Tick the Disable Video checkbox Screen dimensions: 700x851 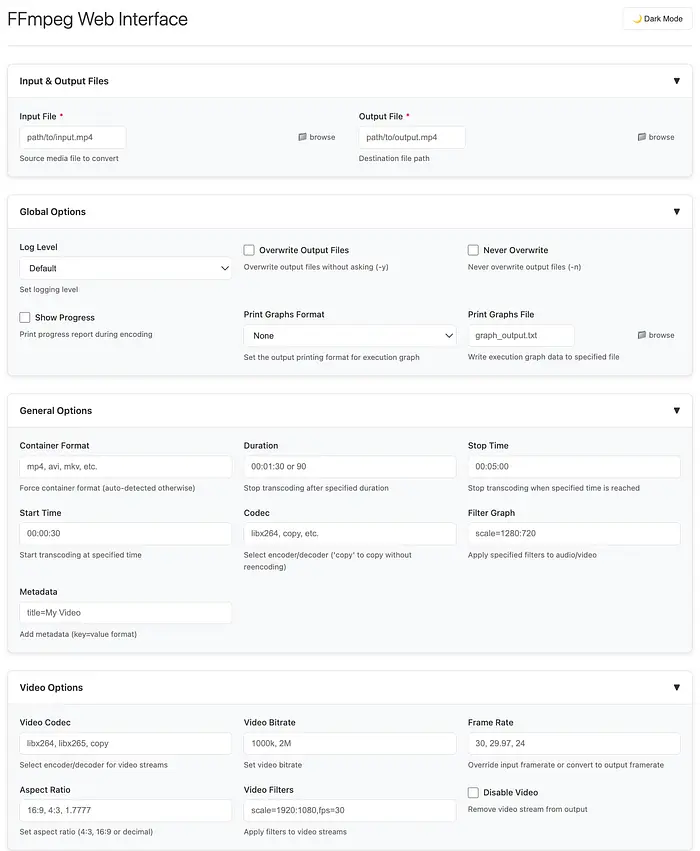tap(474, 793)
